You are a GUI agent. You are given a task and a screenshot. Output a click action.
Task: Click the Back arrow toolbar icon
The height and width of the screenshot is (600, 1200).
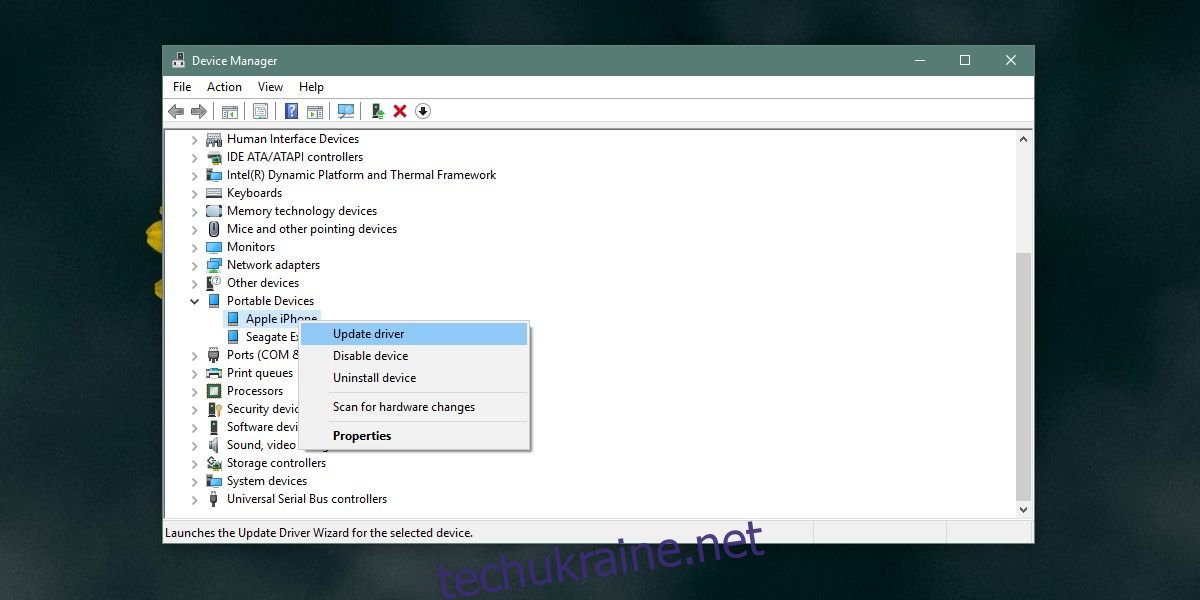click(x=176, y=111)
